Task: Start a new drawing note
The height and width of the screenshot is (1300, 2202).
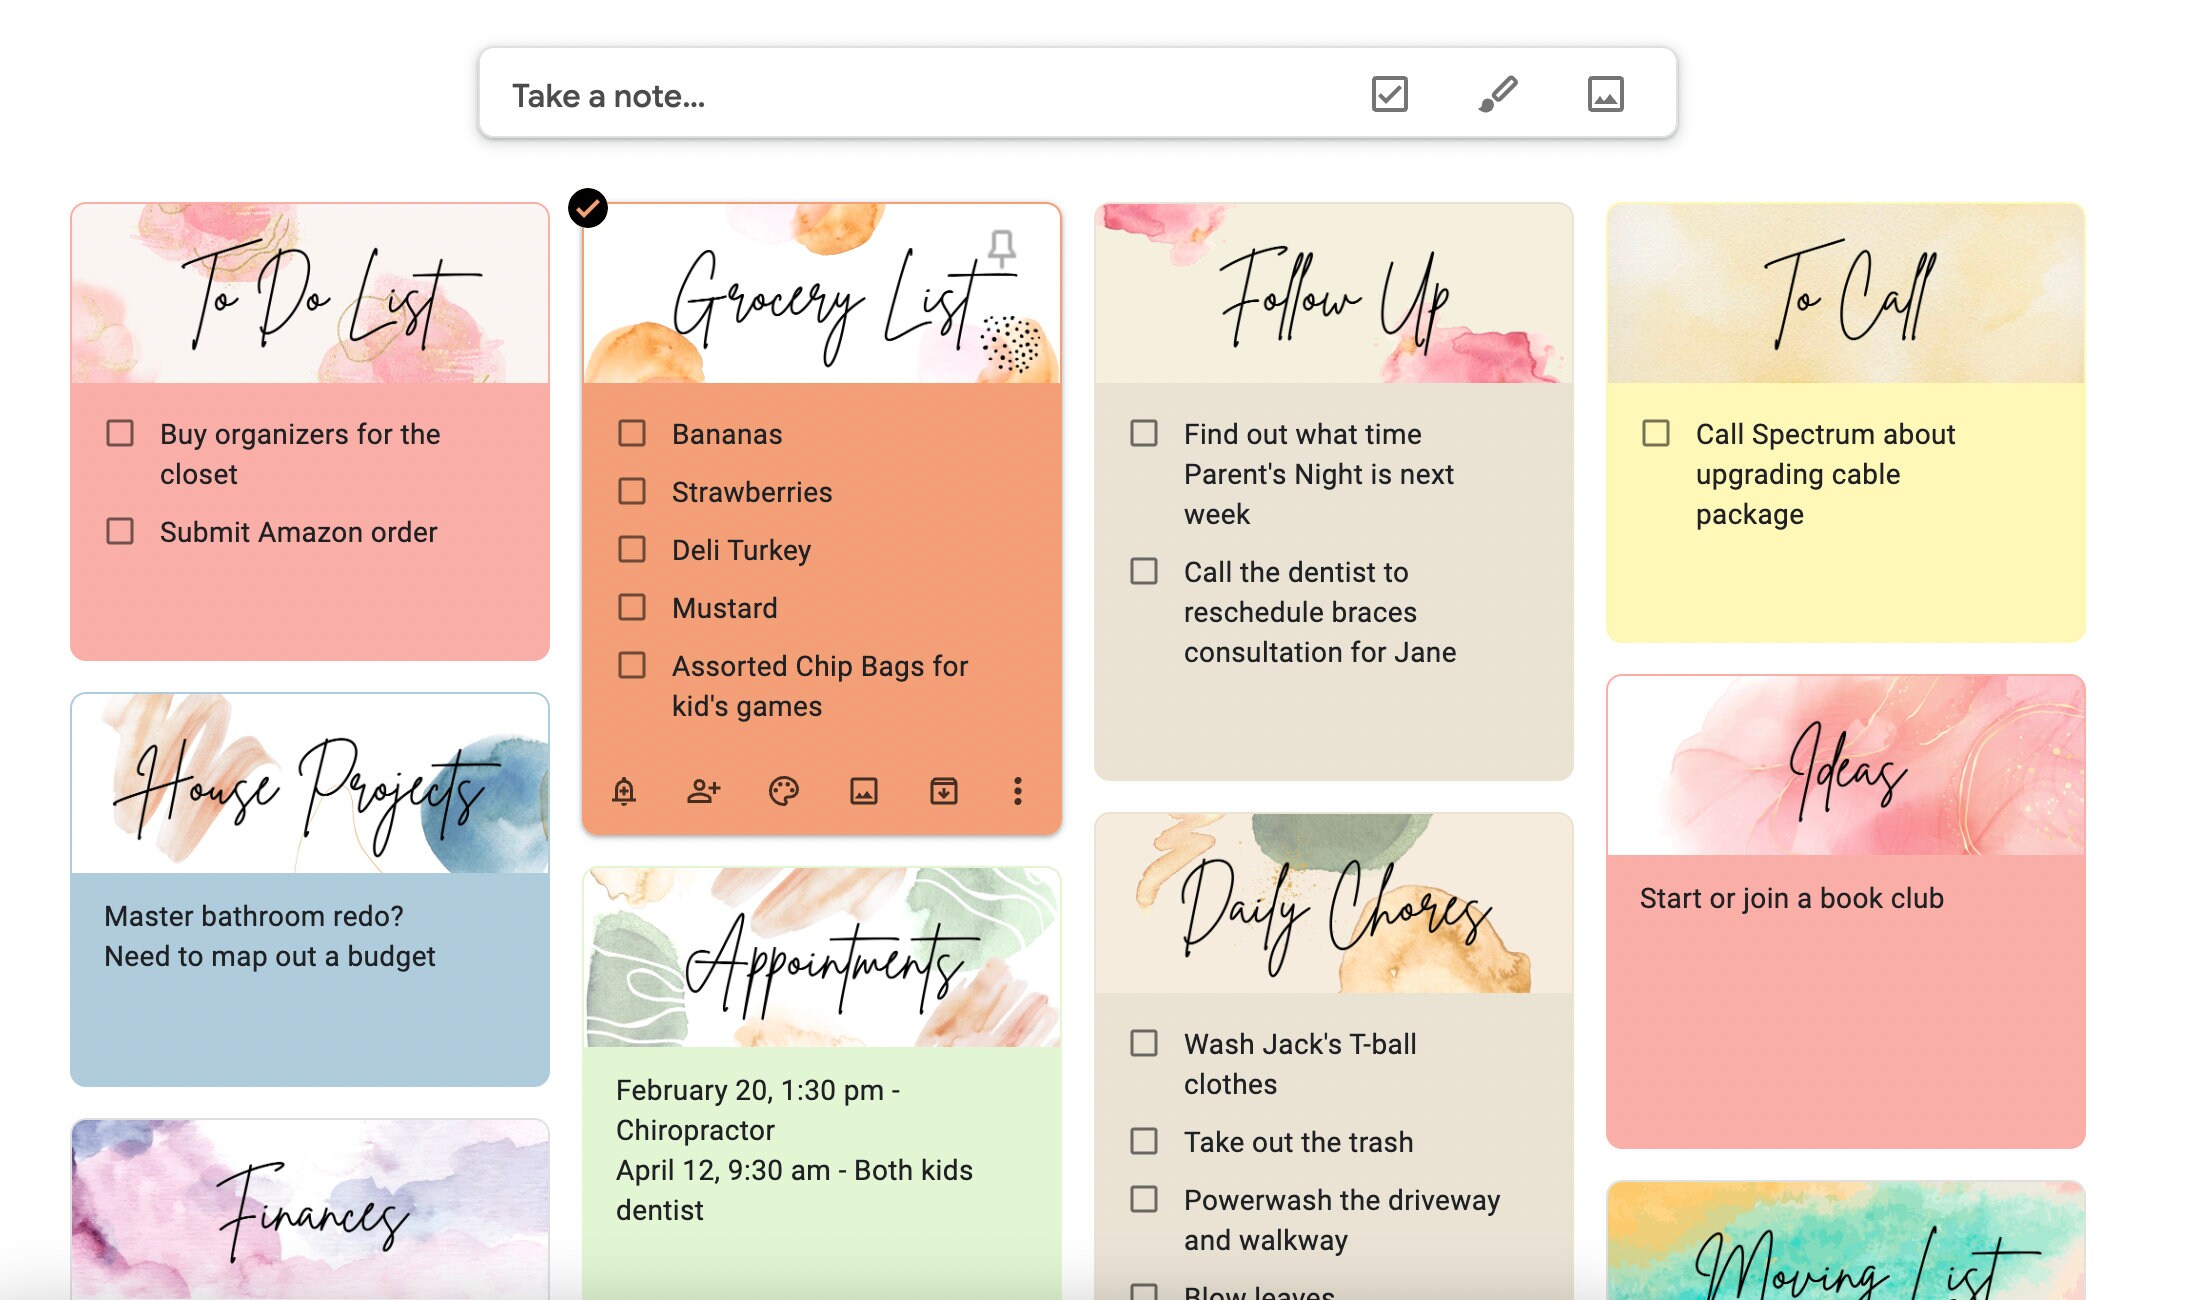Action: [1497, 95]
